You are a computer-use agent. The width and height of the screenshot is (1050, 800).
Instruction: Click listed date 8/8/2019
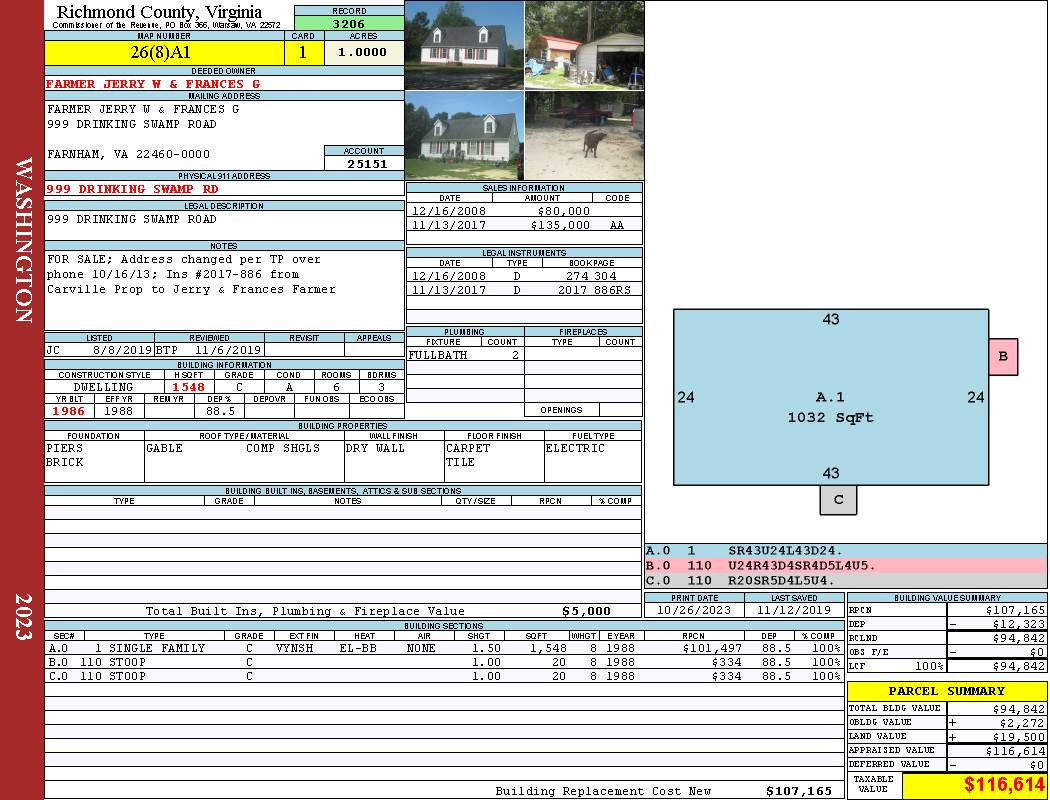pos(122,349)
